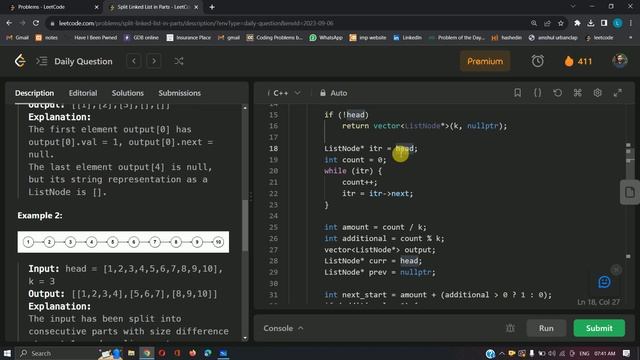Bookmark this page with the star icon
This screenshot has width=640, height=360.
(x=561, y=23)
